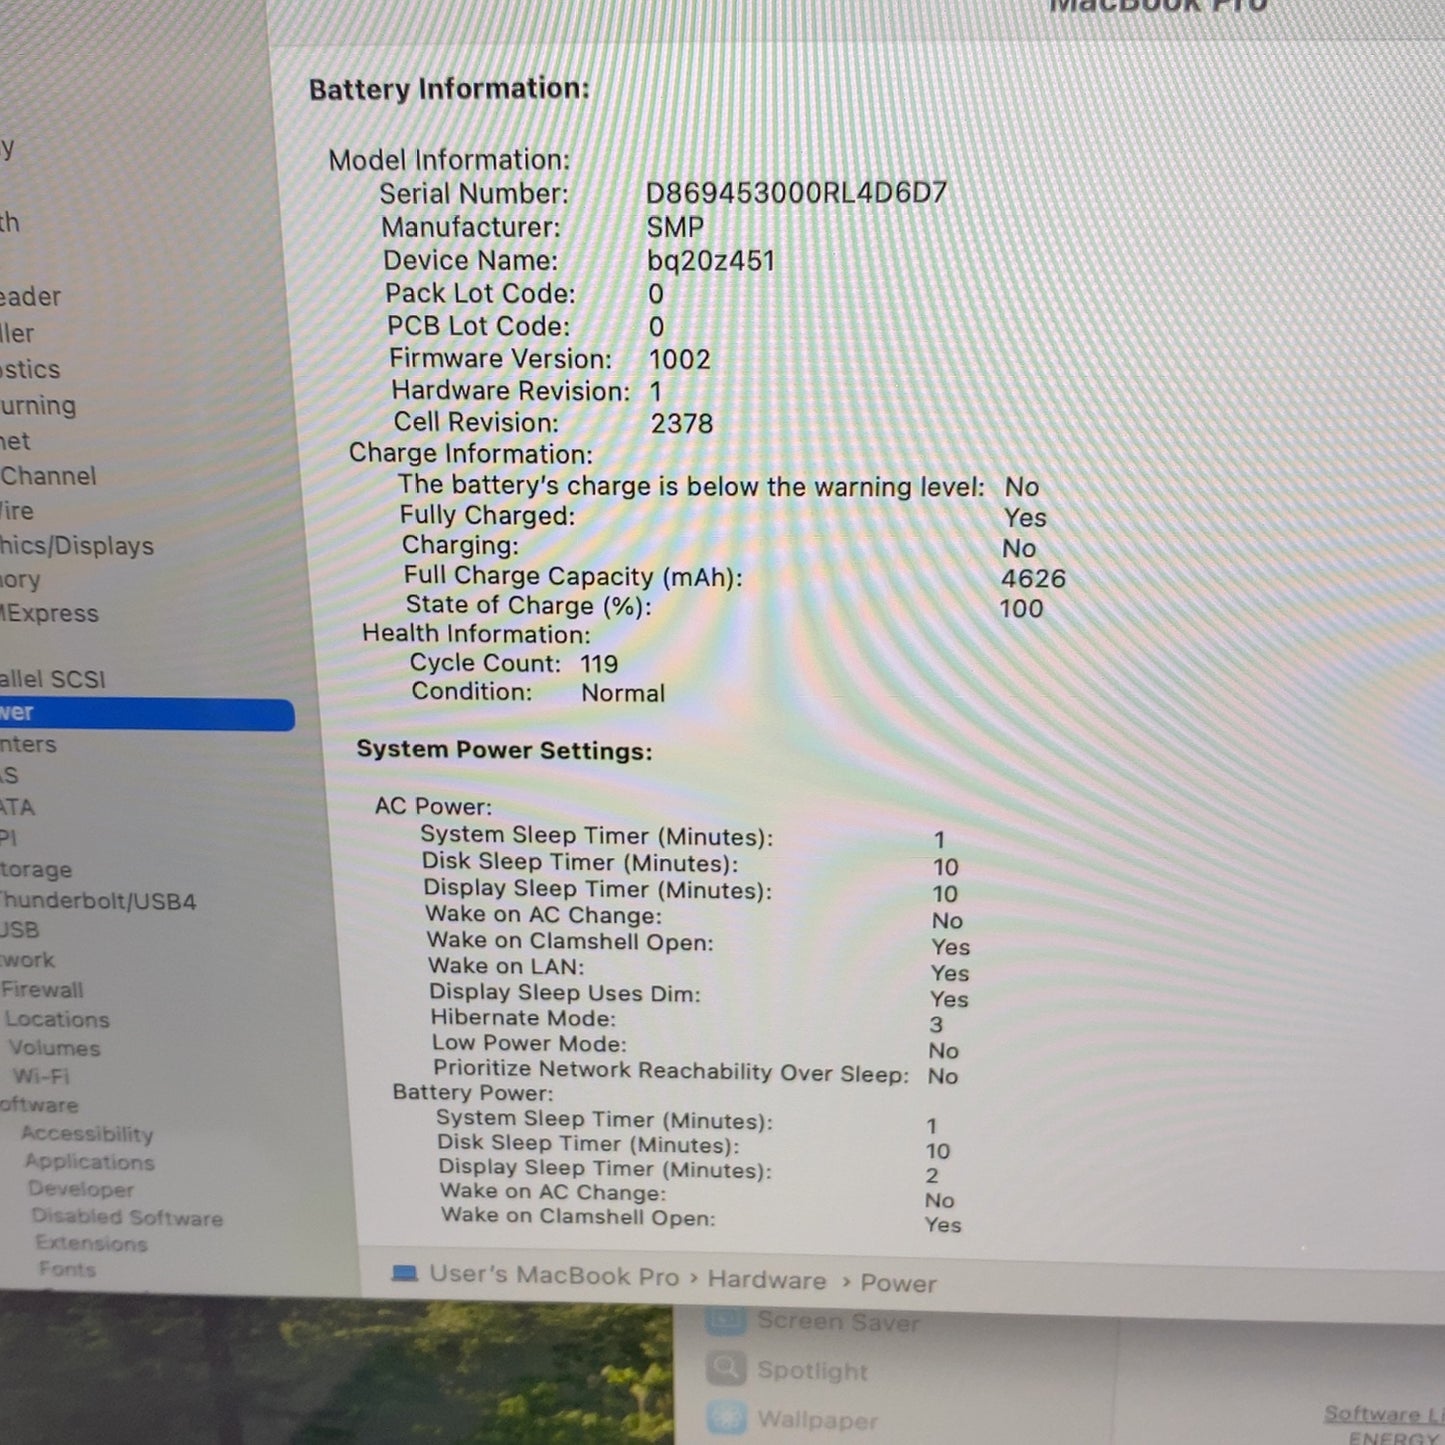Viewport: 1445px width, 1445px height.
Task: Click serial number D869453000RL4D6D7
Action: point(796,193)
